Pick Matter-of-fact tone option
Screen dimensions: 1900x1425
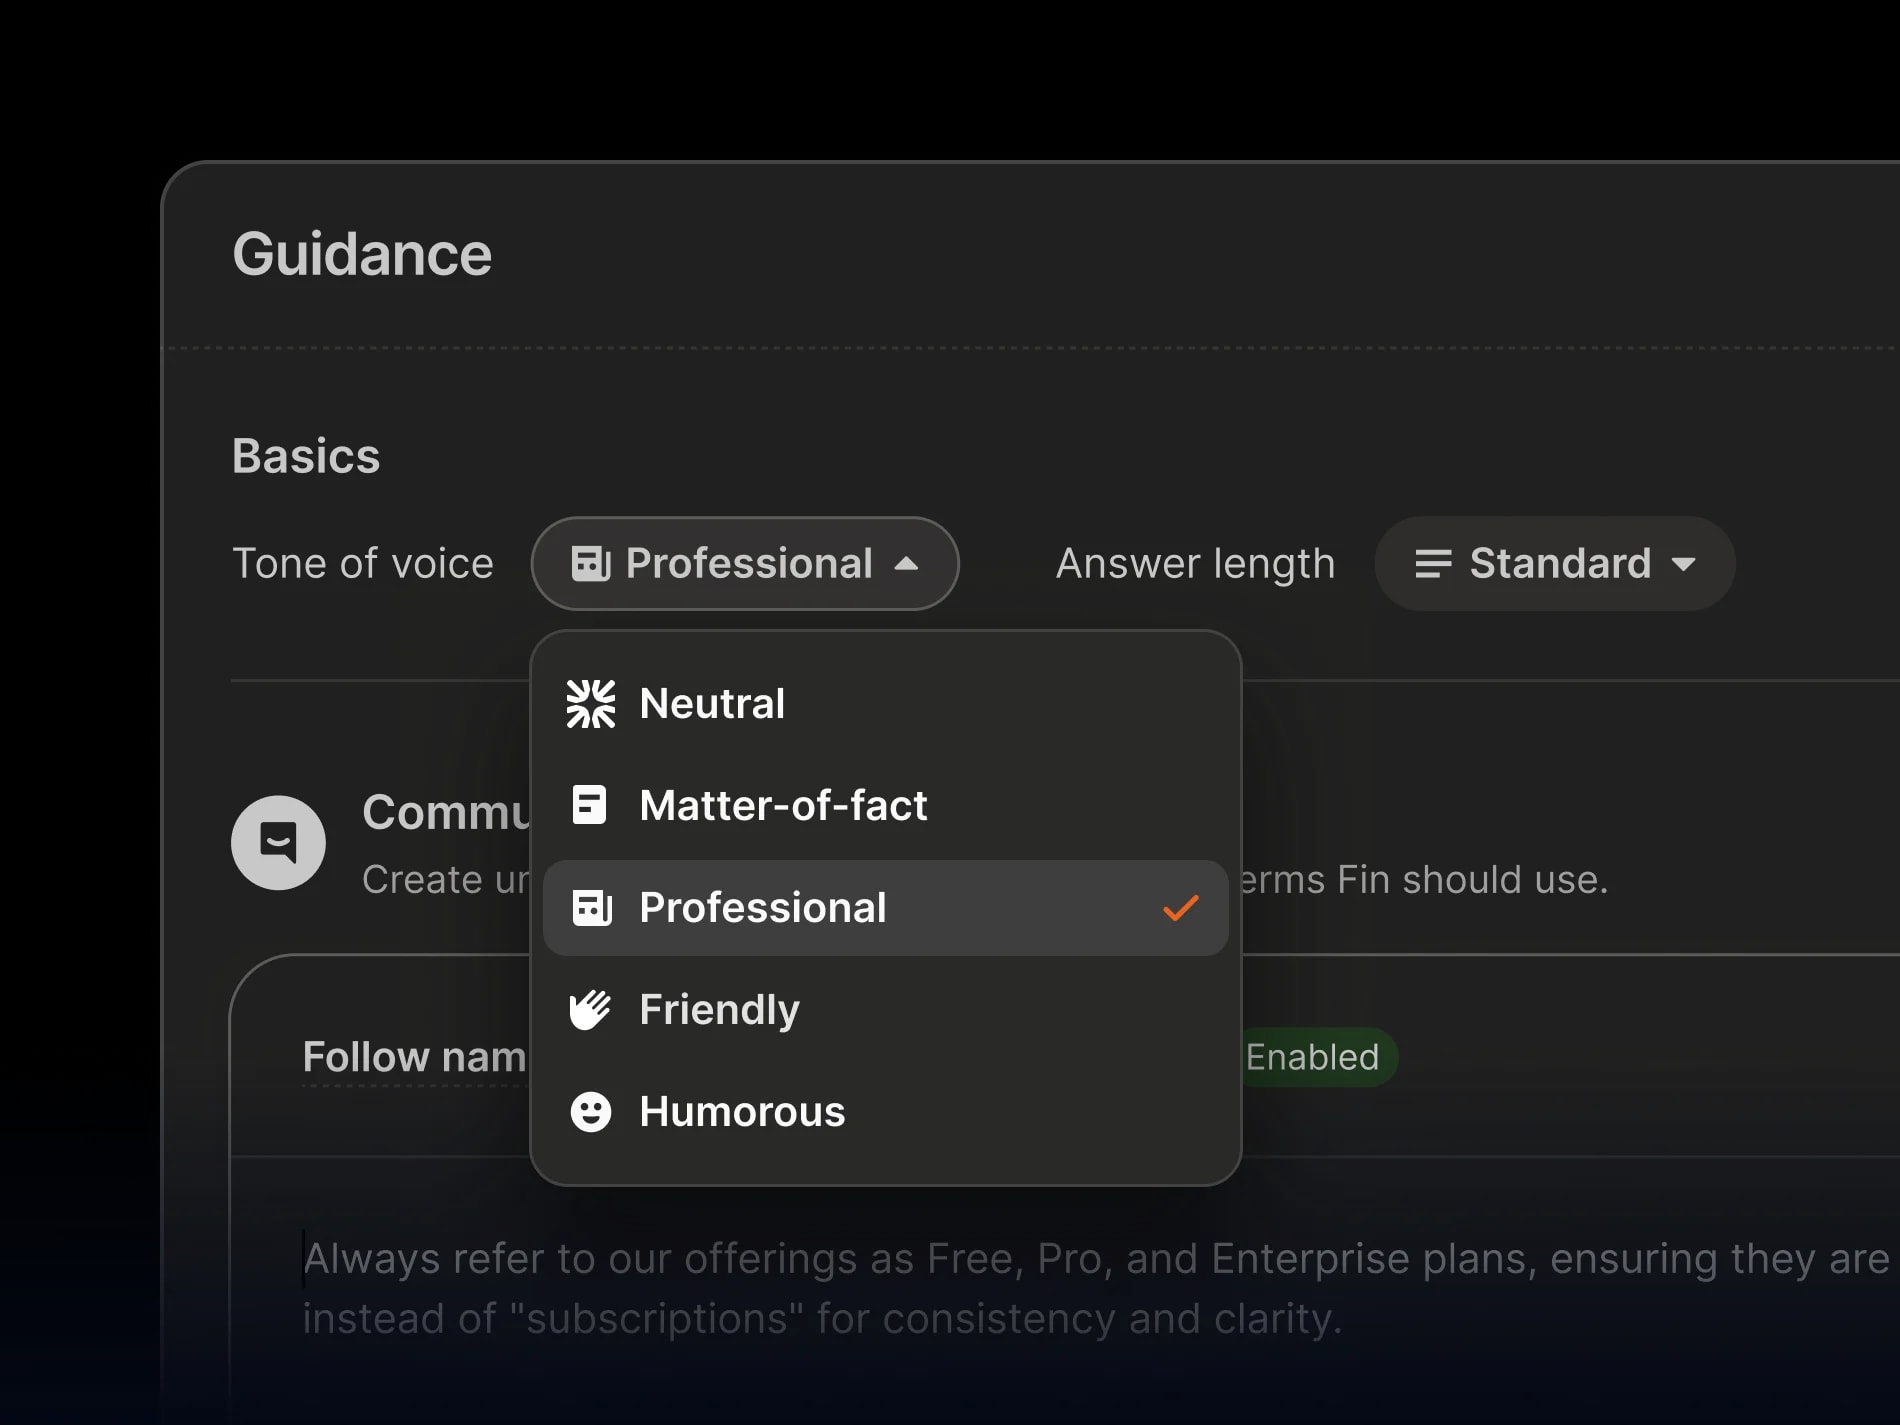(x=885, y=805)
